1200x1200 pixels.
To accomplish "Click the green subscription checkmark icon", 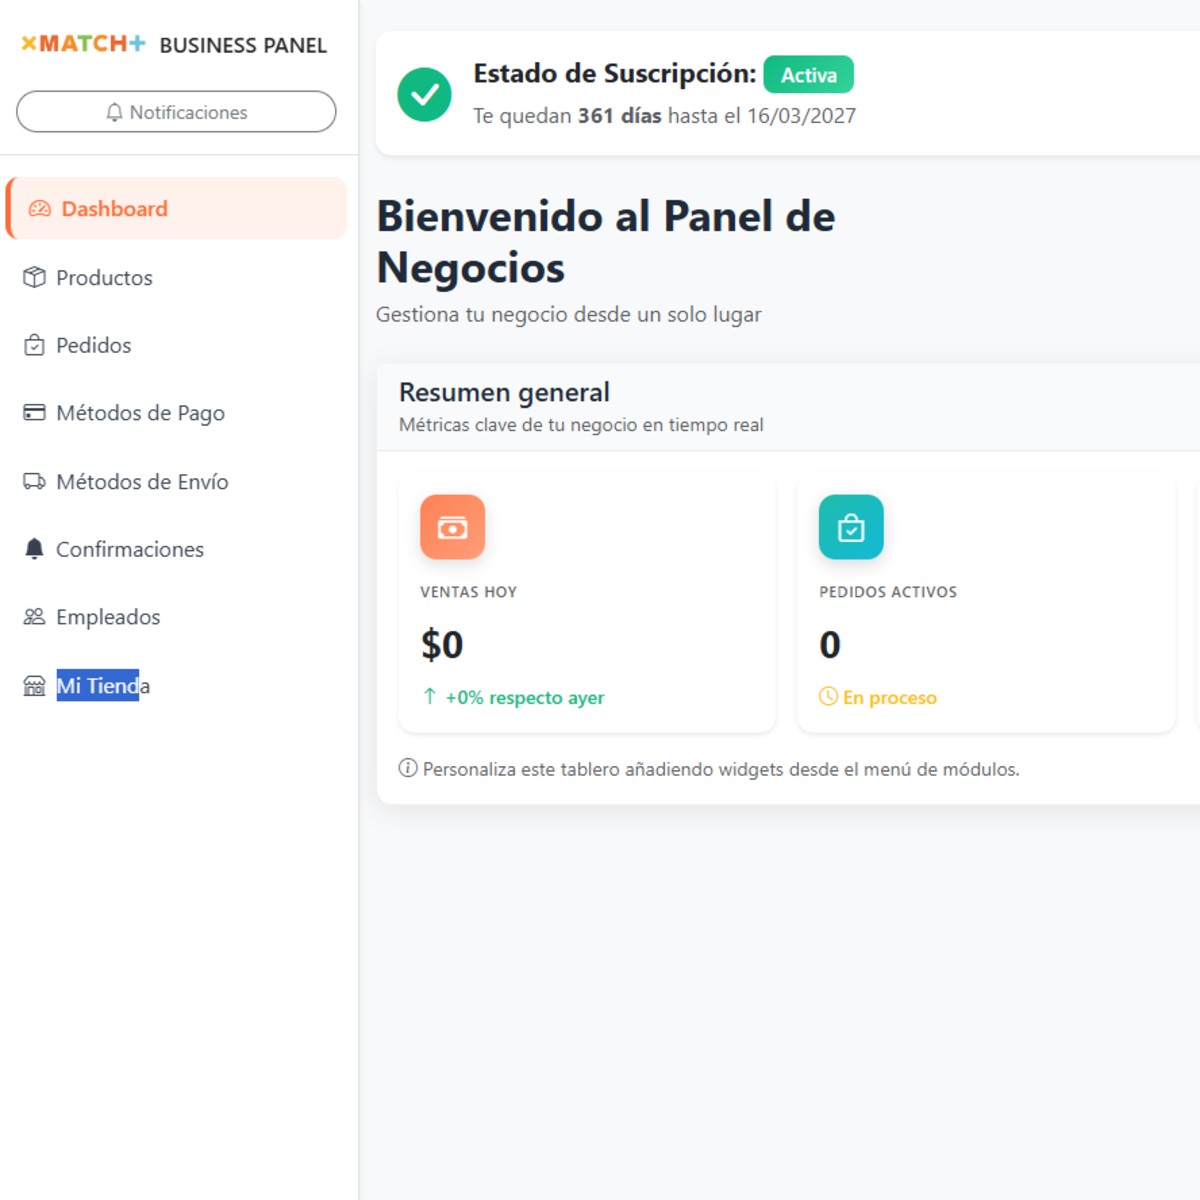I will tap(424, 94).
